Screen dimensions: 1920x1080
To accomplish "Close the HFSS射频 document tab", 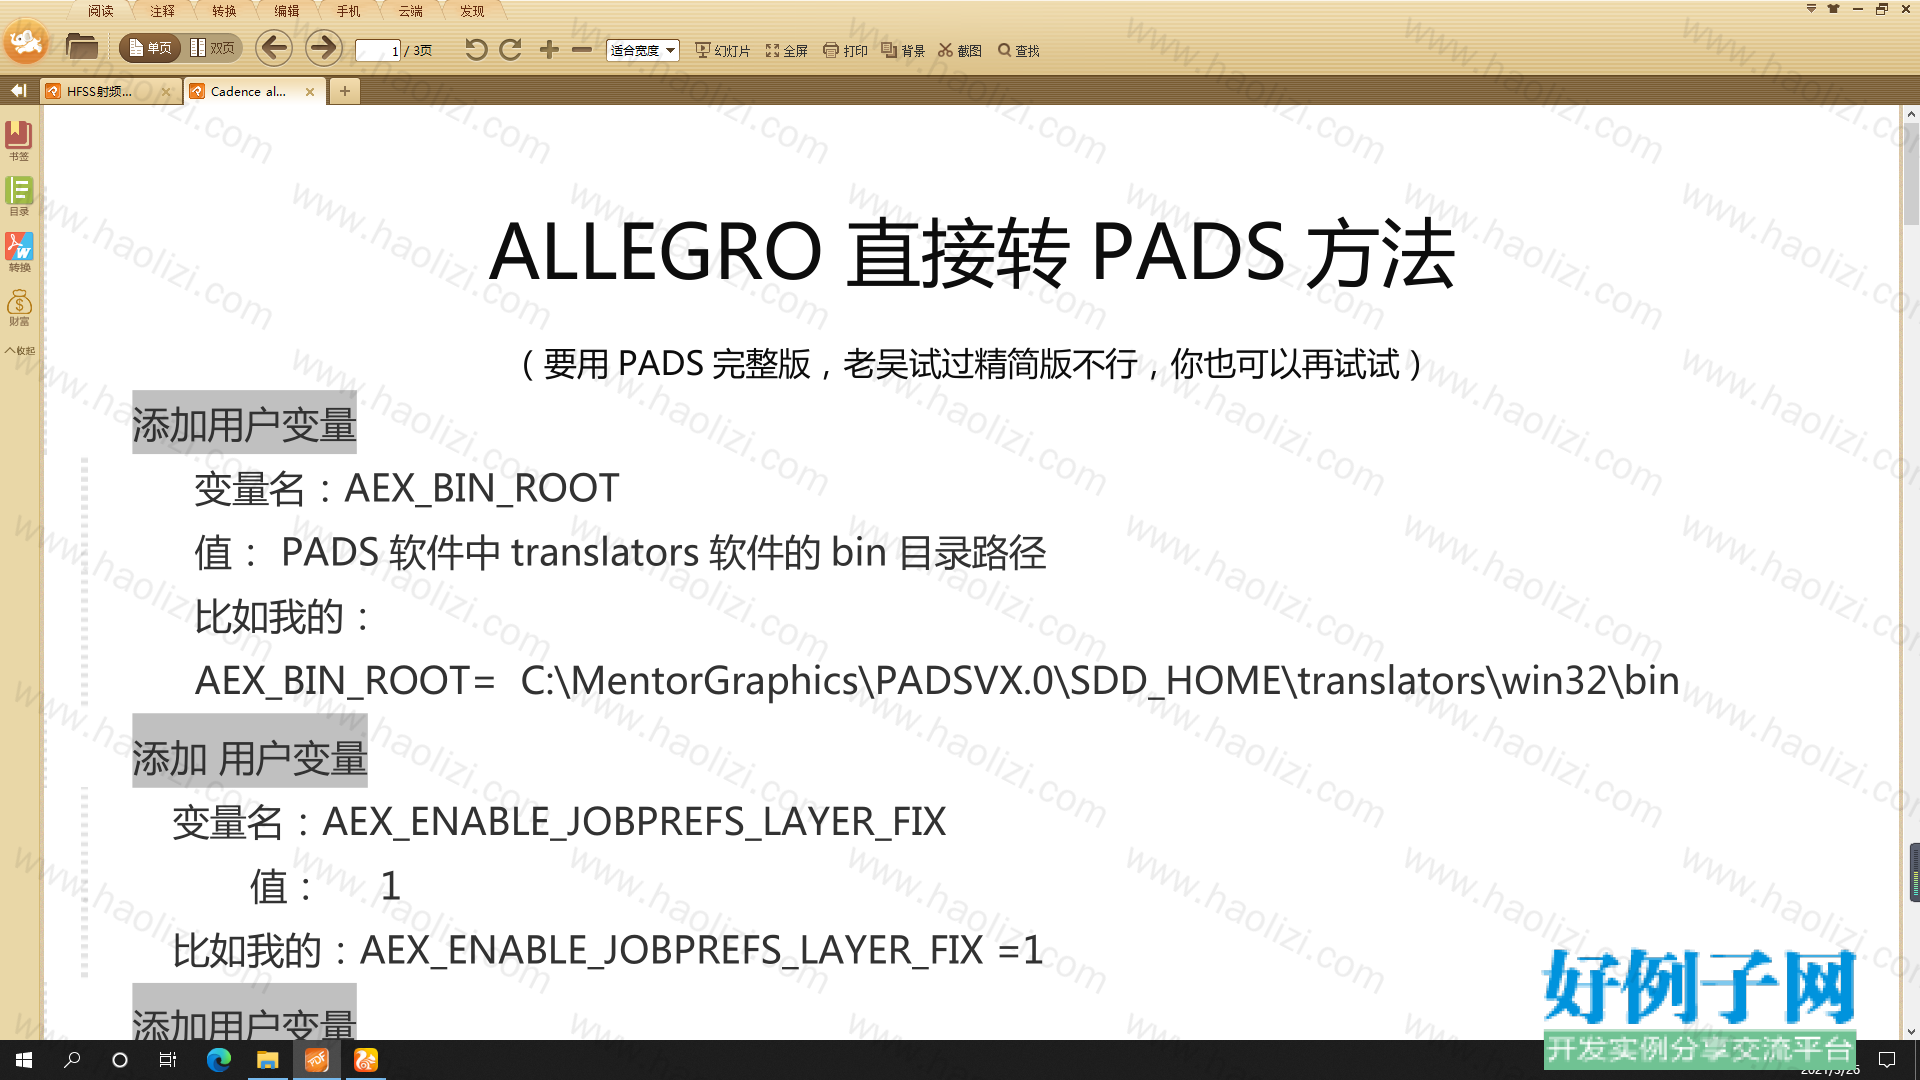I will tap(166, 92).
